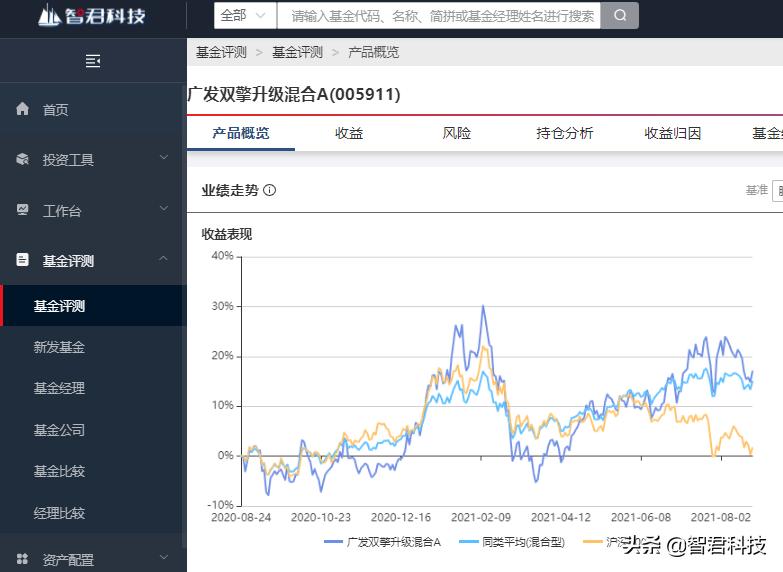783x572 pixels.
Task: Click the search magnifier button
Action: click(x=620, y=15)
